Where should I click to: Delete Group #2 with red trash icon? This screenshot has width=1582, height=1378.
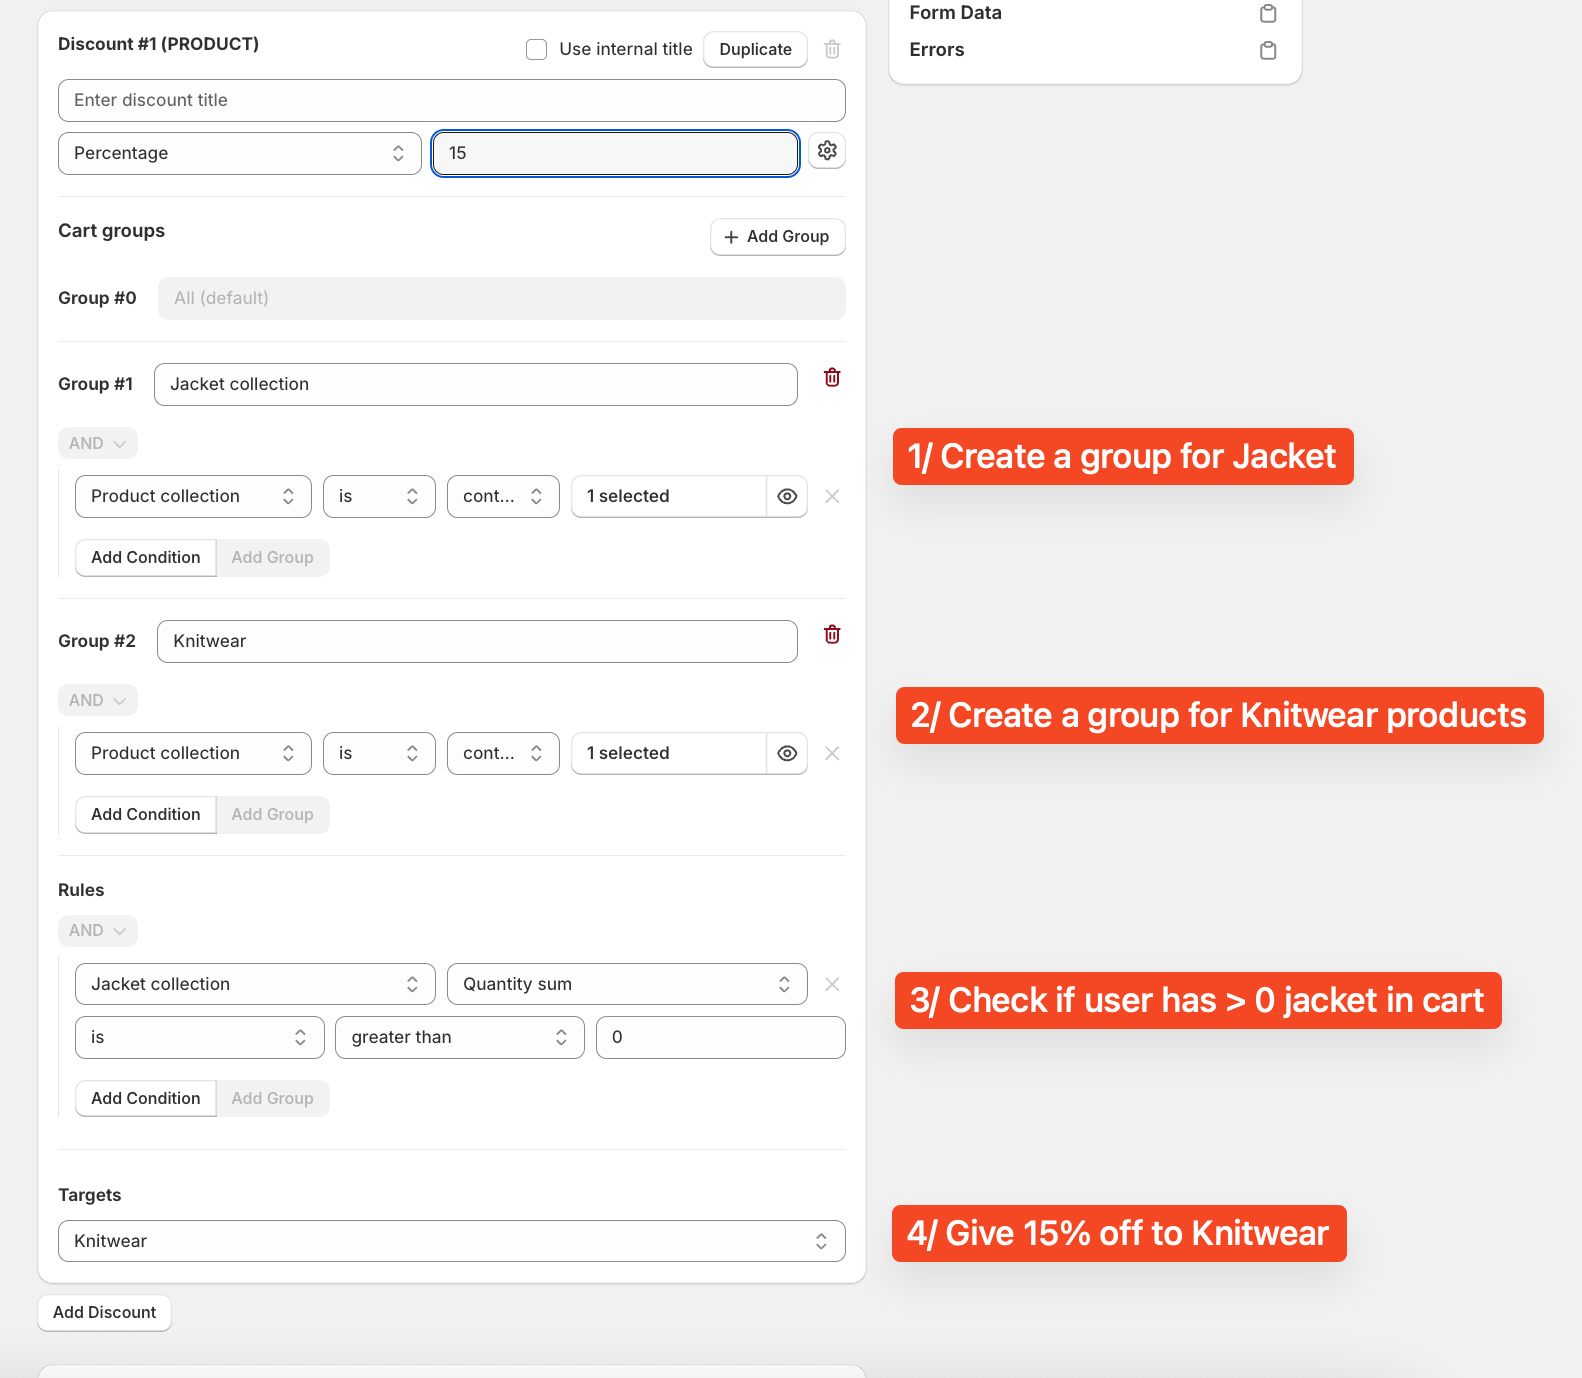coord(832,635)
